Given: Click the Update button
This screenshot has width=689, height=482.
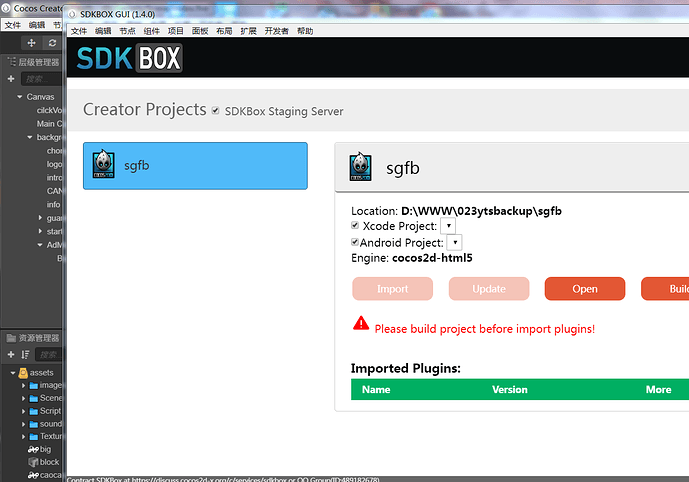Looking at the screenshot, I should click(489, 289).
